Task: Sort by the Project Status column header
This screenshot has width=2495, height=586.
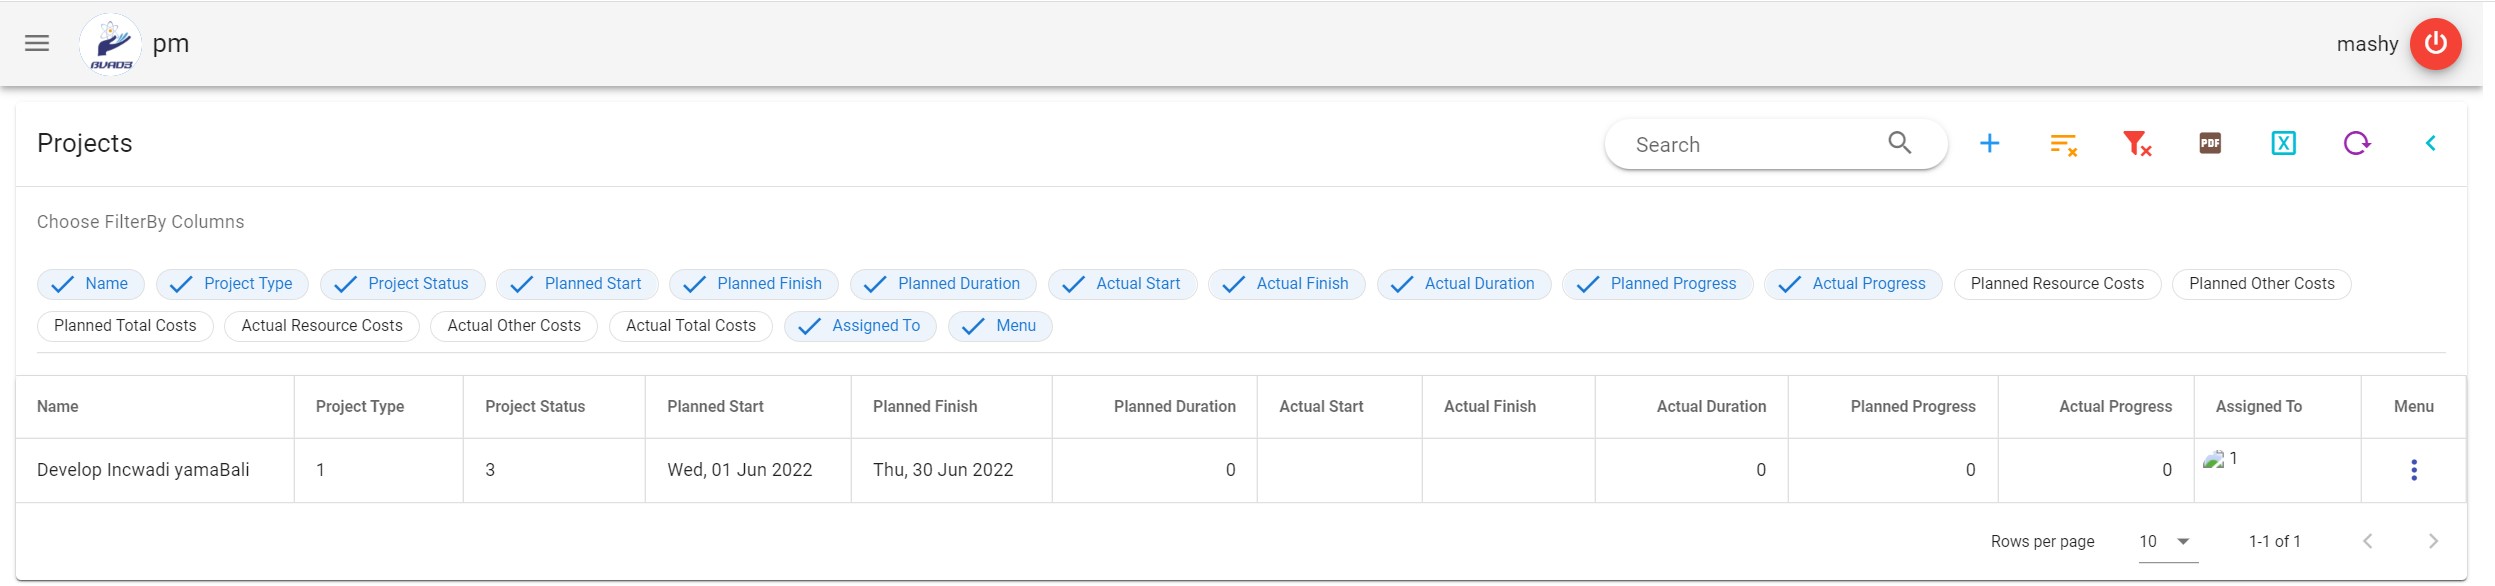Action: pyautogui.click(x=535, y=407)
